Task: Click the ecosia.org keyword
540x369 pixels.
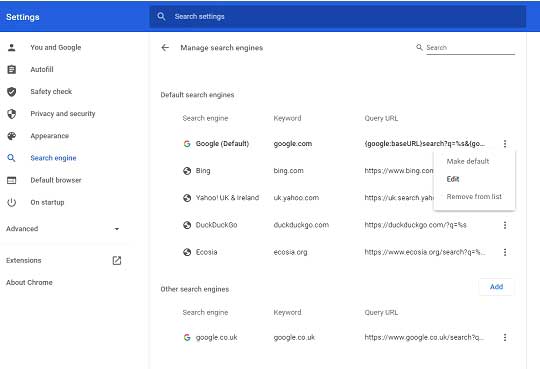Action: [x=290, y=252]
